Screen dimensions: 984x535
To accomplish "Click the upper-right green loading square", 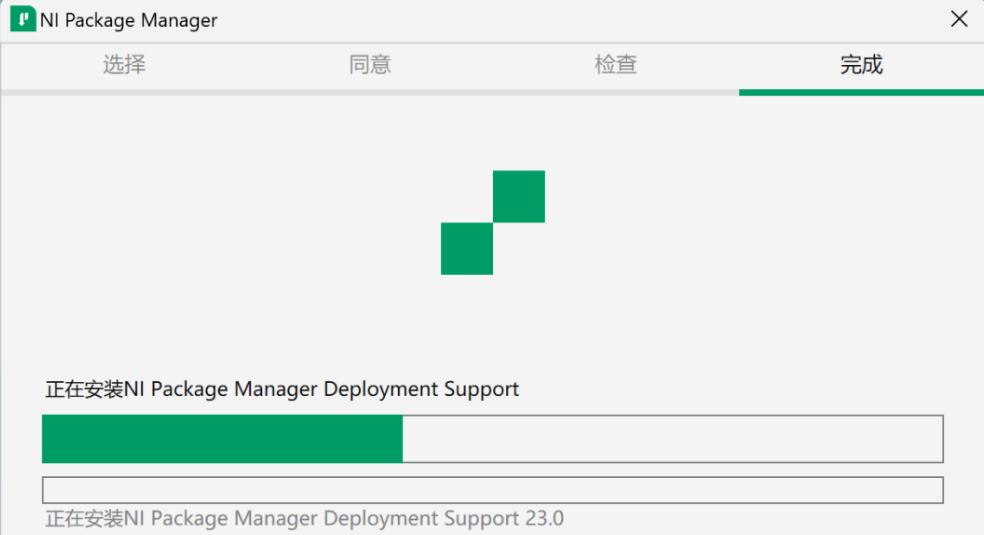I will [519, 196].
